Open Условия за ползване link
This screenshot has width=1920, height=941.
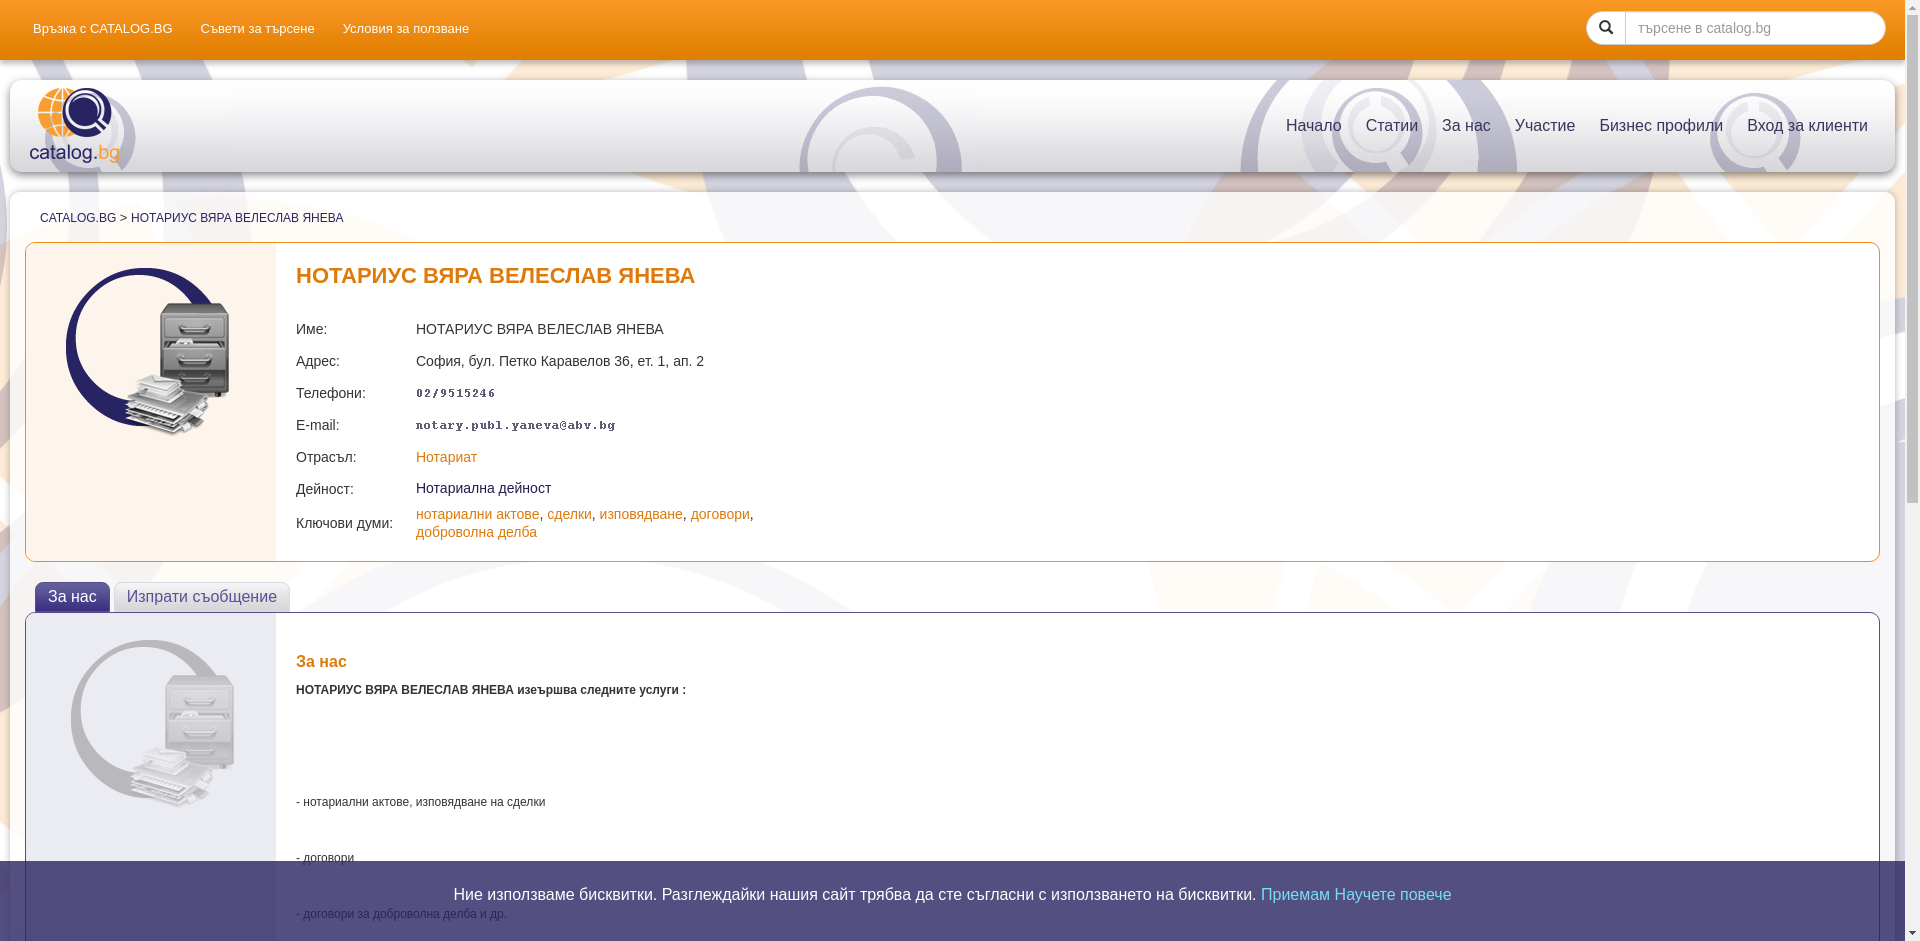click(405, 29)
